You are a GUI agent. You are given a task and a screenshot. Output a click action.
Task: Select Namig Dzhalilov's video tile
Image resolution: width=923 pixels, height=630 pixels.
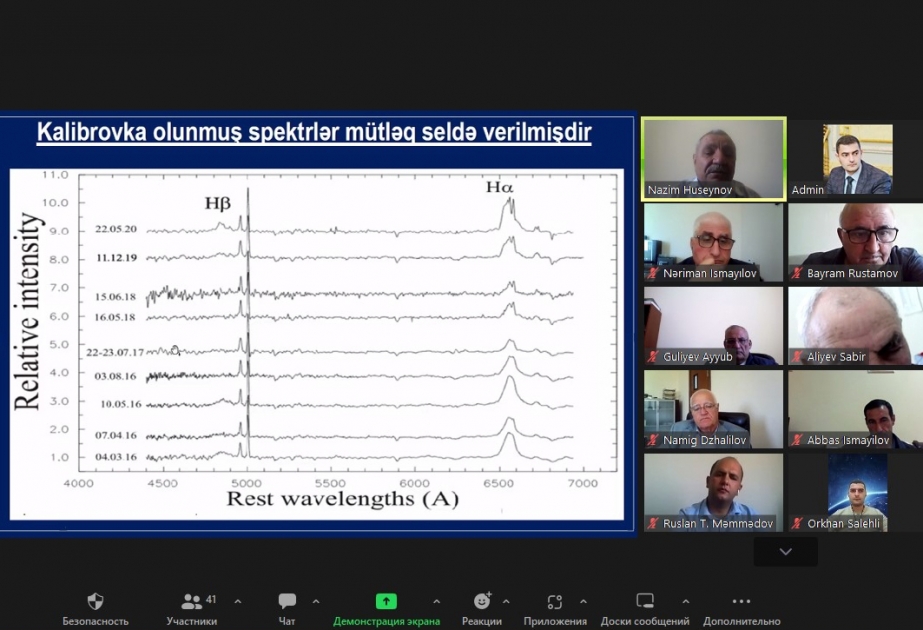coord(713,409)
